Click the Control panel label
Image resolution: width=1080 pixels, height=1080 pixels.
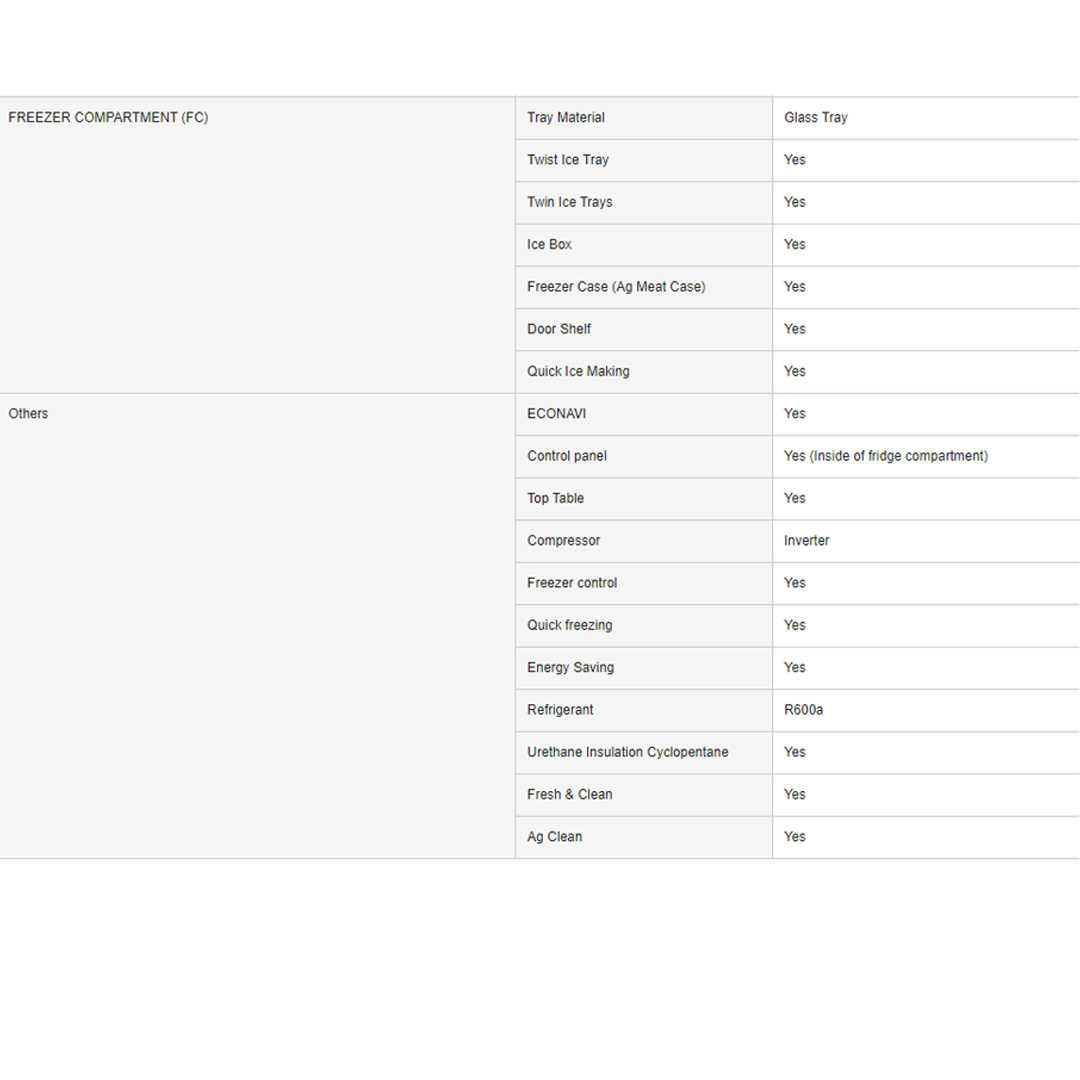(567, 456)
